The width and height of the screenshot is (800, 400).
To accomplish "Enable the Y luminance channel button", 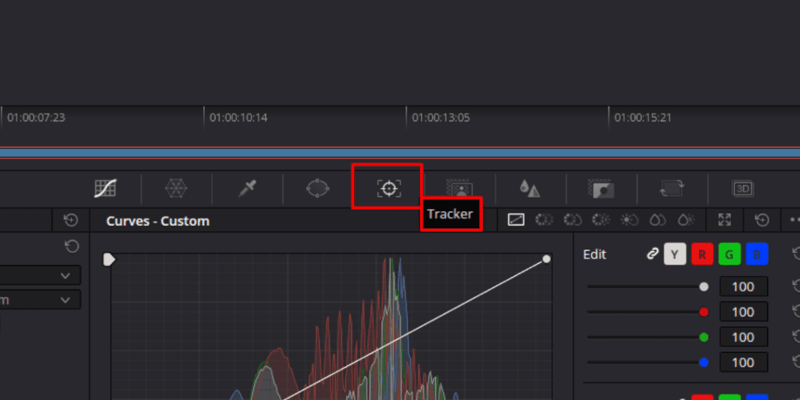I will 674,255.
